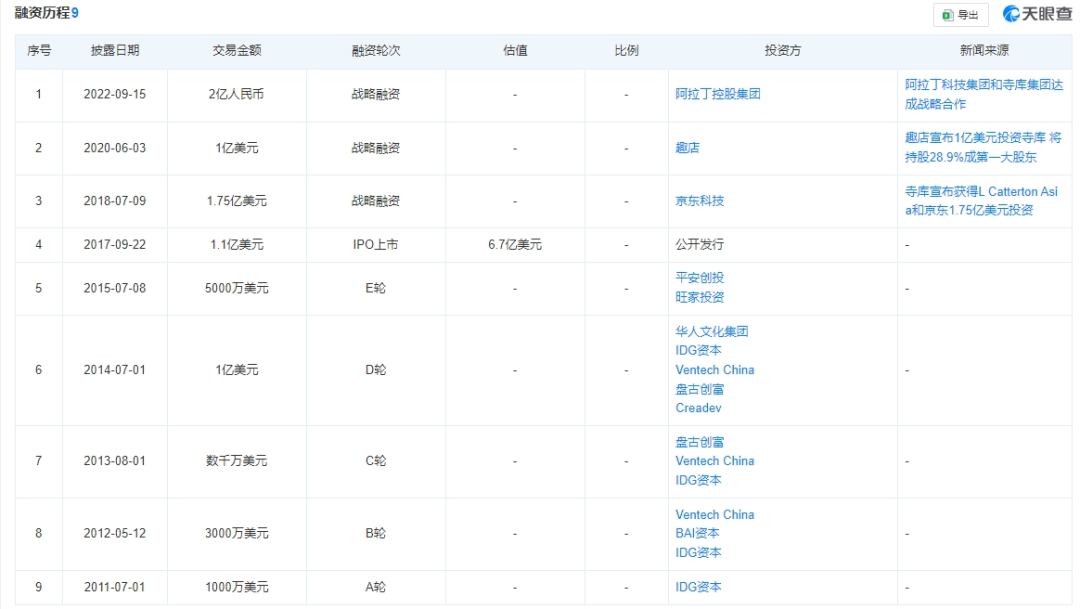This screenshot has height=609, width=1080.
Task: Open investor 平安创投 link
Action: coord(700,278)
